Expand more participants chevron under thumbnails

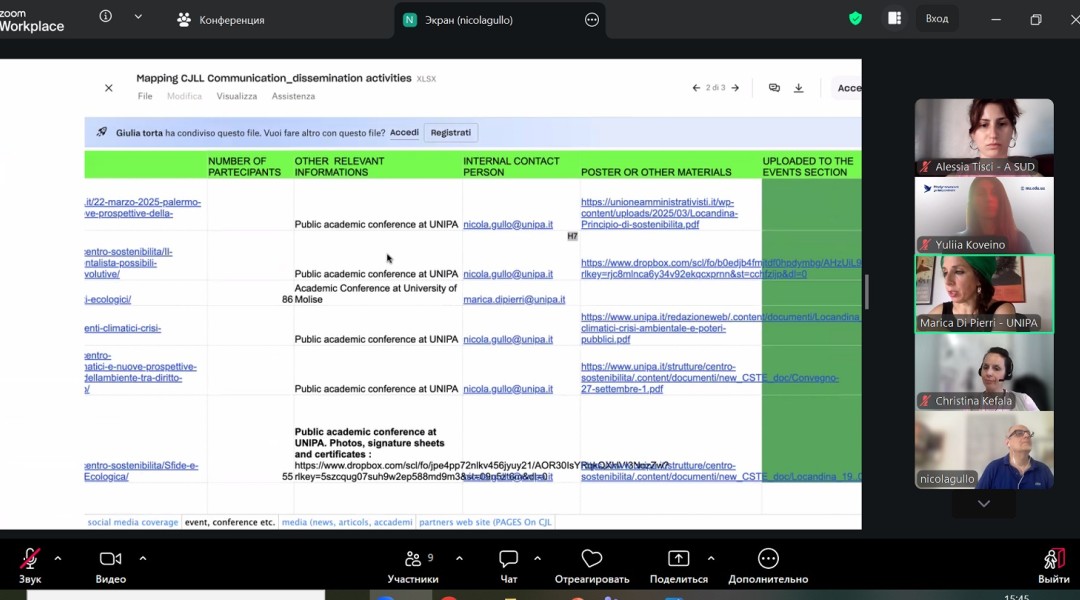(x=984, y=504)
